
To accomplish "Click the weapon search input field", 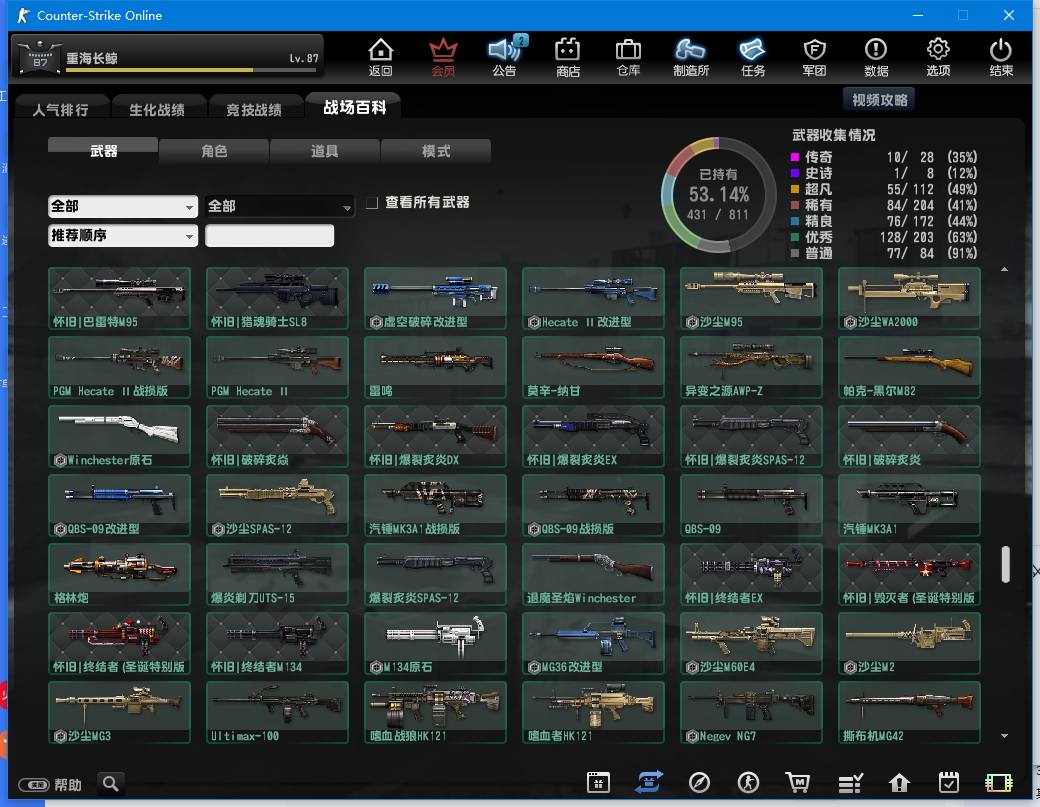I will click(269, 235).
